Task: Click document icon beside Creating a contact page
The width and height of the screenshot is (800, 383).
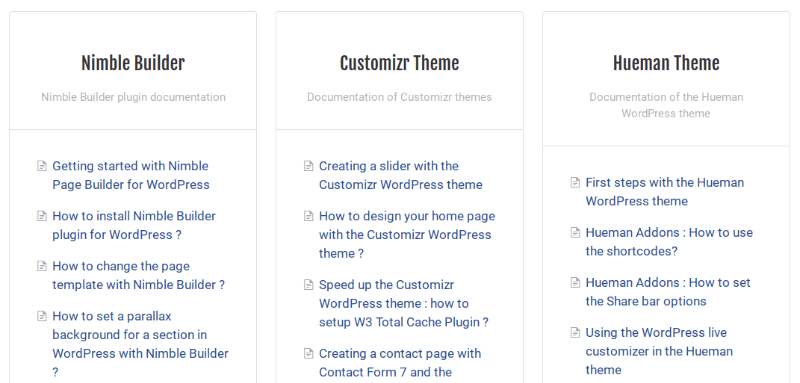Action: pos(309,353)
